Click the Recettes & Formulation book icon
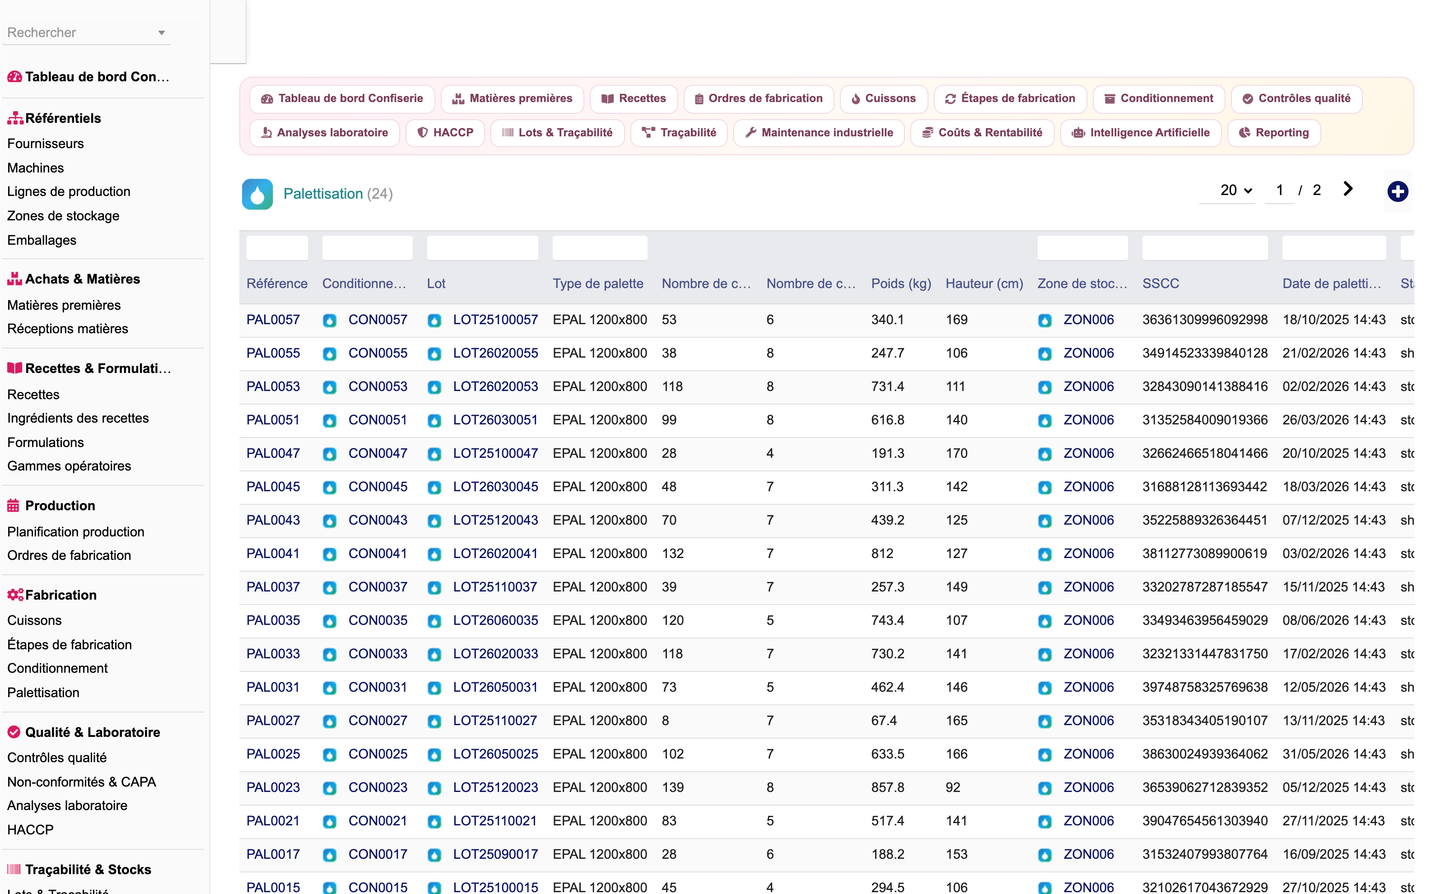The width and height of the screenshot is (1445, 894). tap(15, 368)
